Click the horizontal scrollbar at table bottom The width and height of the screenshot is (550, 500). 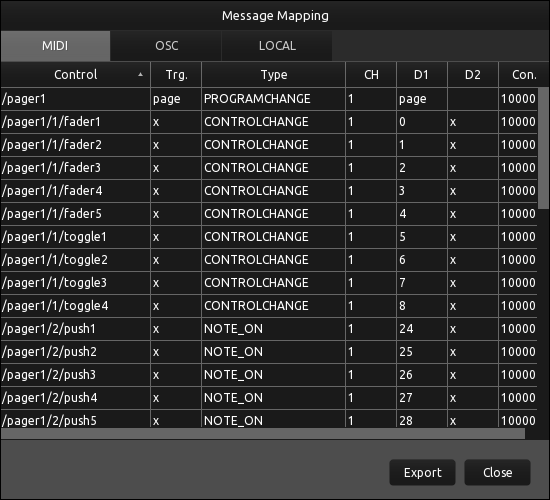click(263, 434)
